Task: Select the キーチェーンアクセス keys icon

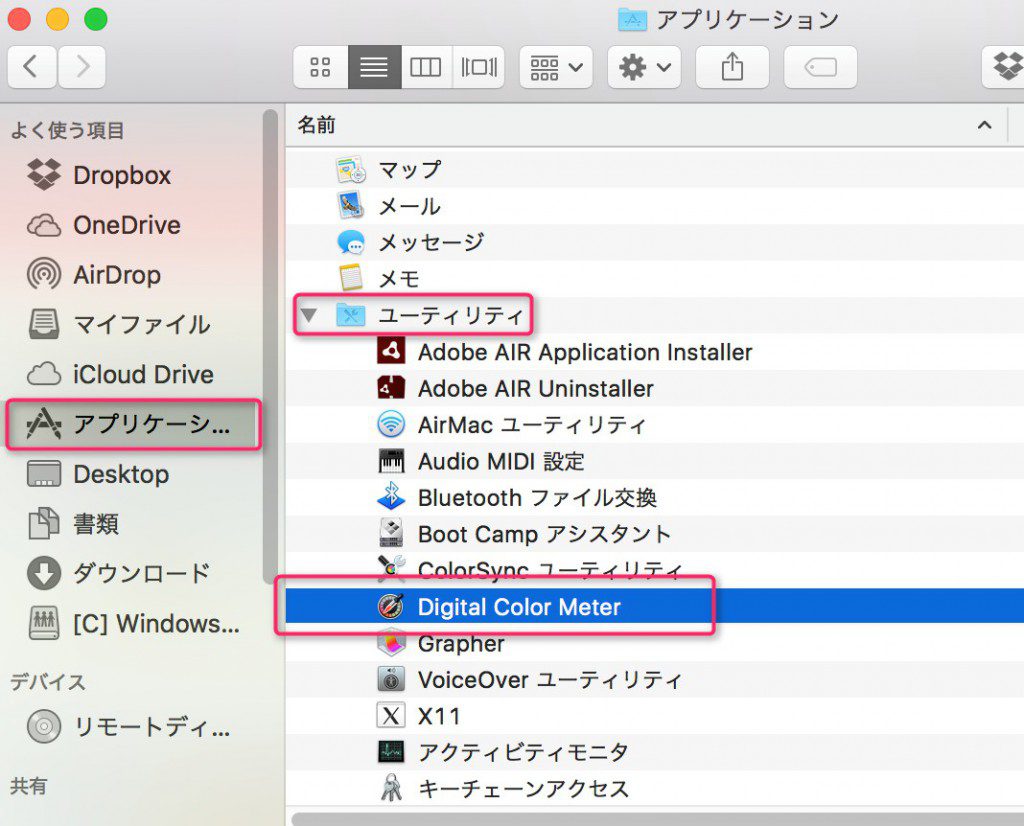Action: [391, 788]
